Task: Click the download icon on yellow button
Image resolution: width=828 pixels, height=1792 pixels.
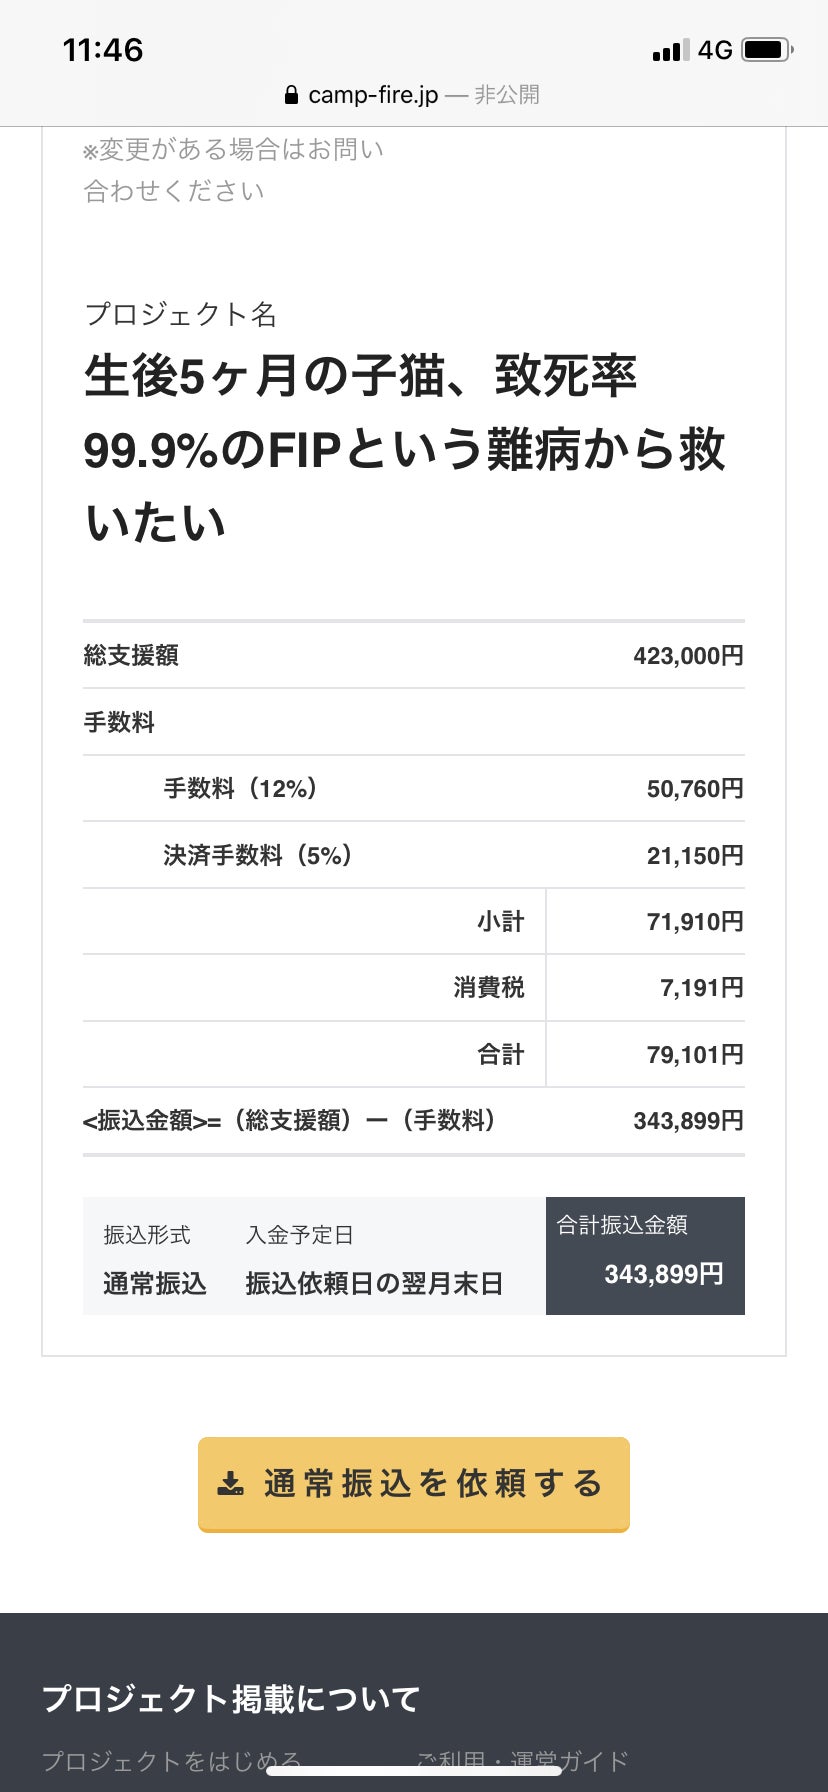Action: [231, 1483]
